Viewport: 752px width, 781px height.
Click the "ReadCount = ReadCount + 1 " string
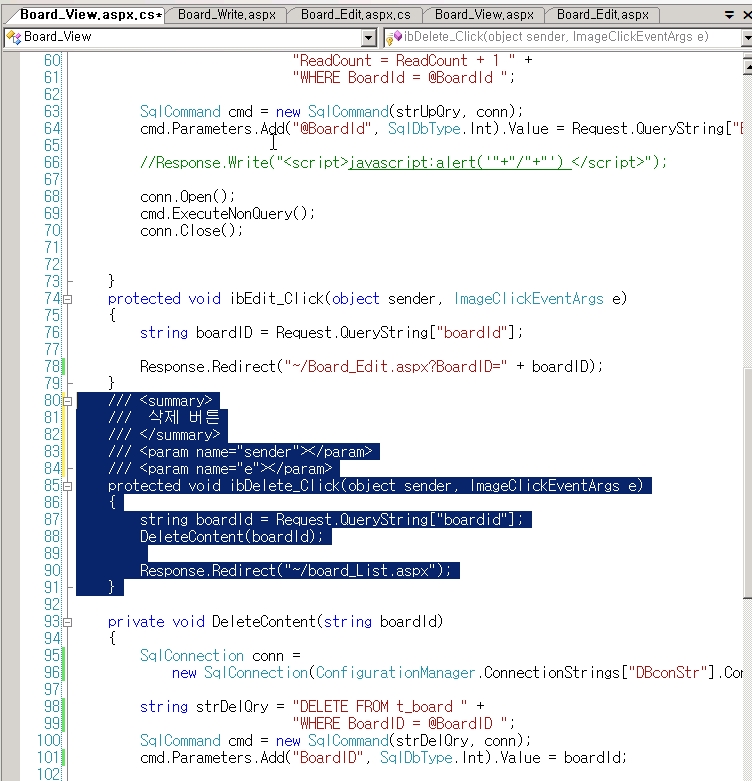click(404, 60)
